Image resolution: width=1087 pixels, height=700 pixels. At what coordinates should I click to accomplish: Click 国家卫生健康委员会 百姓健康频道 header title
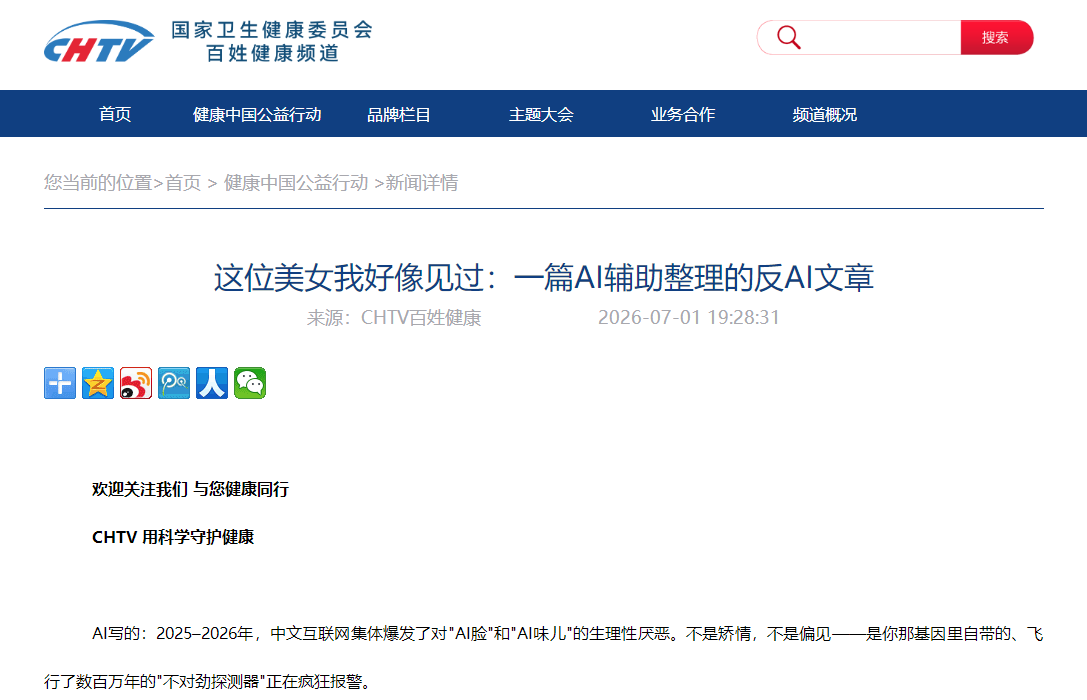tap(272, 41)
